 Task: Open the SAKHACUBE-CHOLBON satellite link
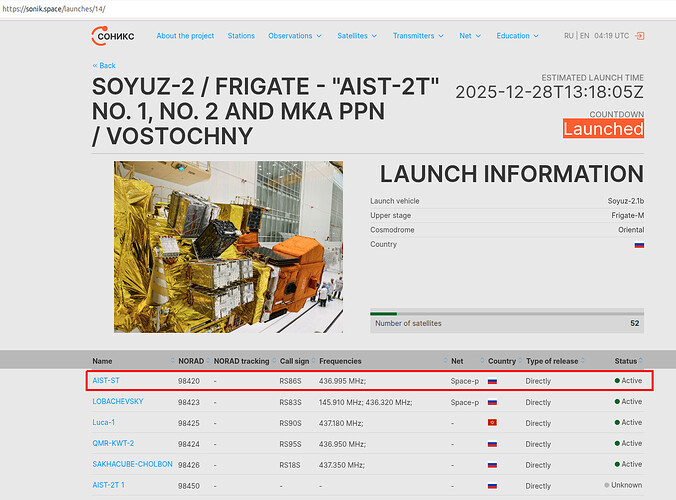pos(132,464)
